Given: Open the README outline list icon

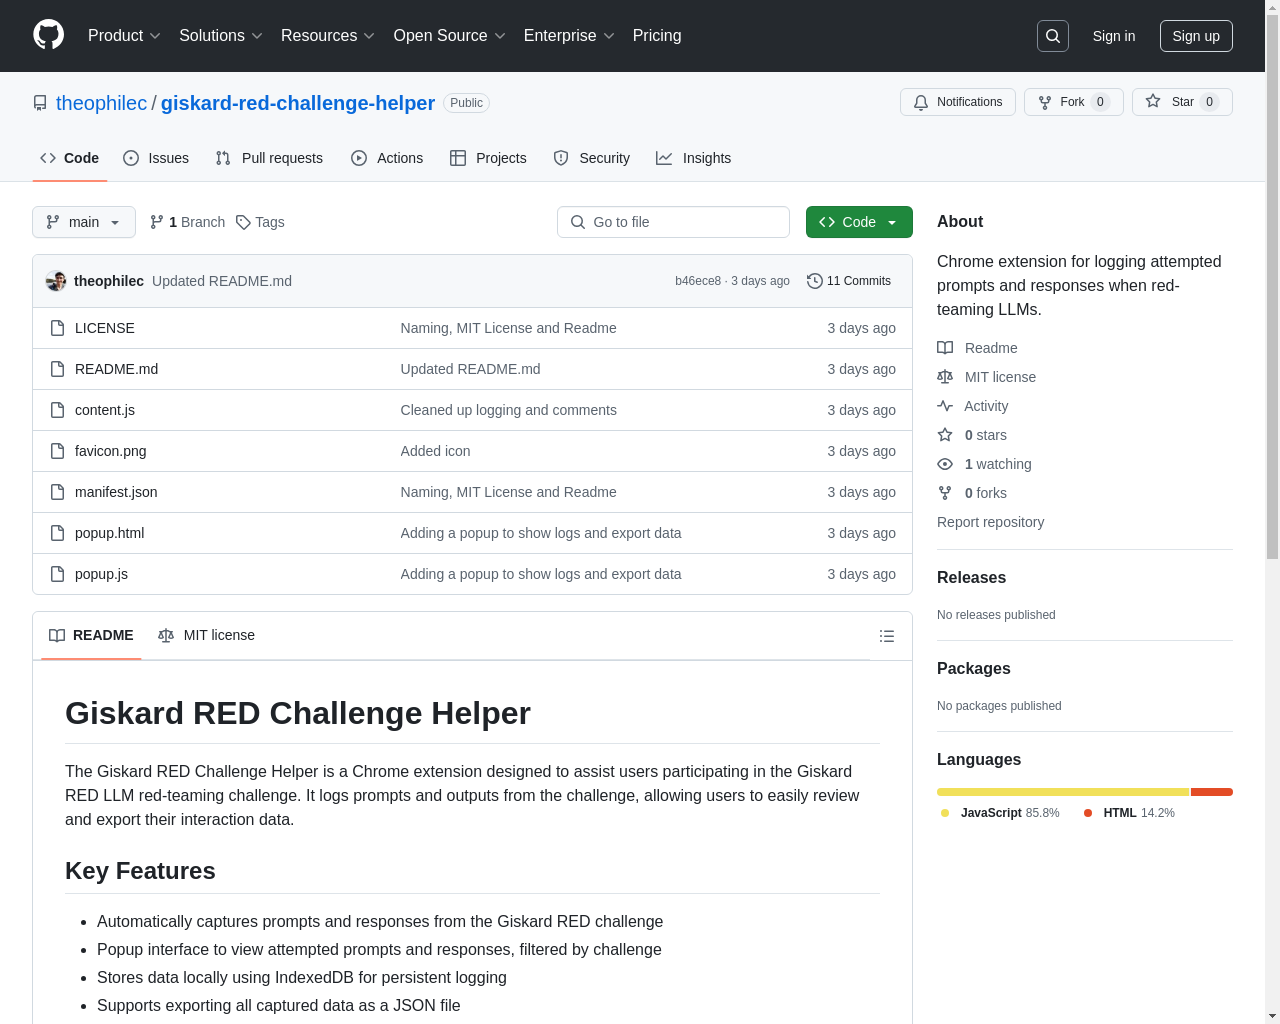Looking at the screenshot, I should 887,636.
